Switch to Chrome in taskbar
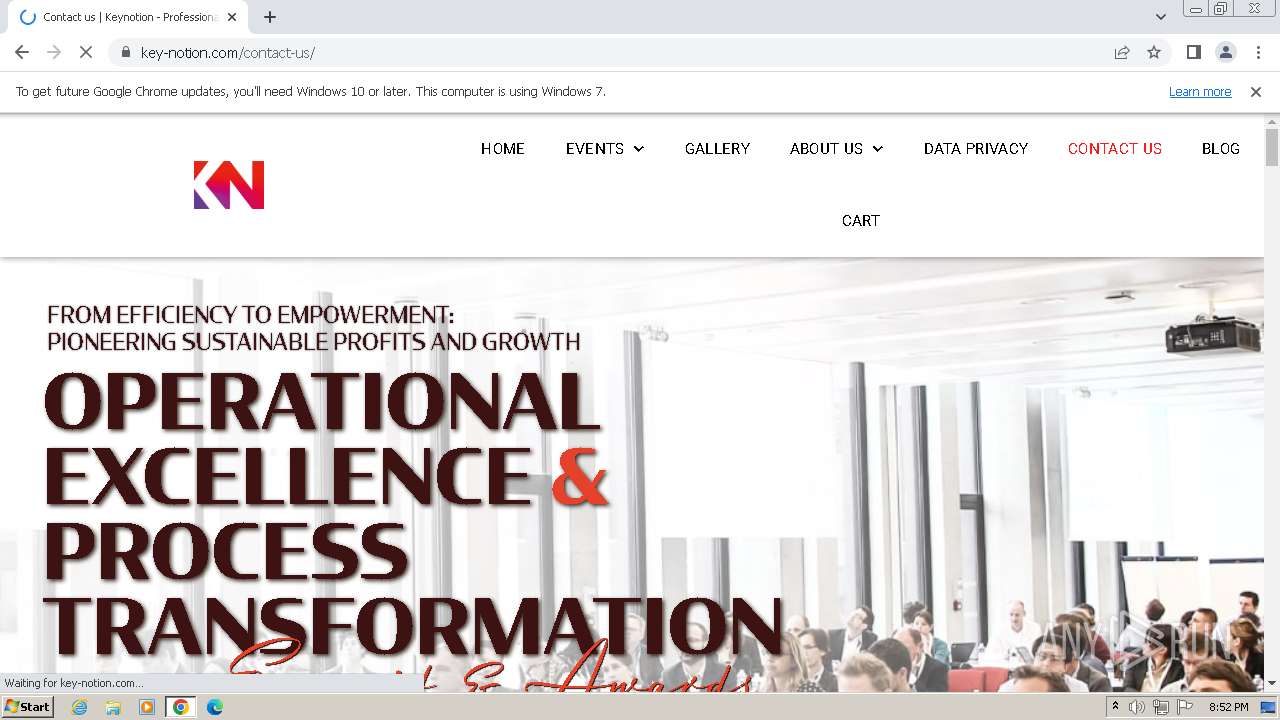1280x720 pixels. [181, 707]
